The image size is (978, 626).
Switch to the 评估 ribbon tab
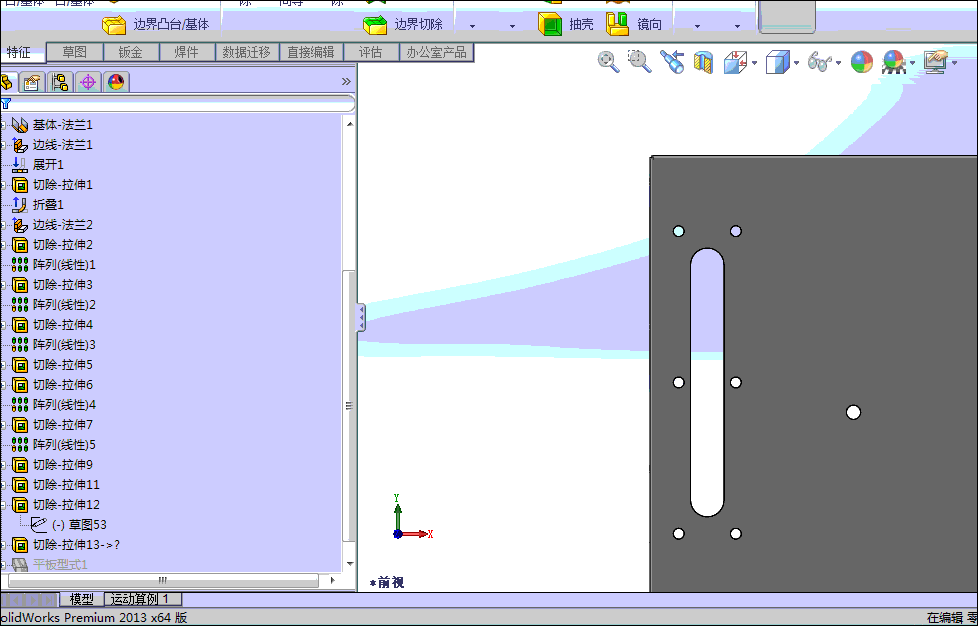tap(370, 52)
